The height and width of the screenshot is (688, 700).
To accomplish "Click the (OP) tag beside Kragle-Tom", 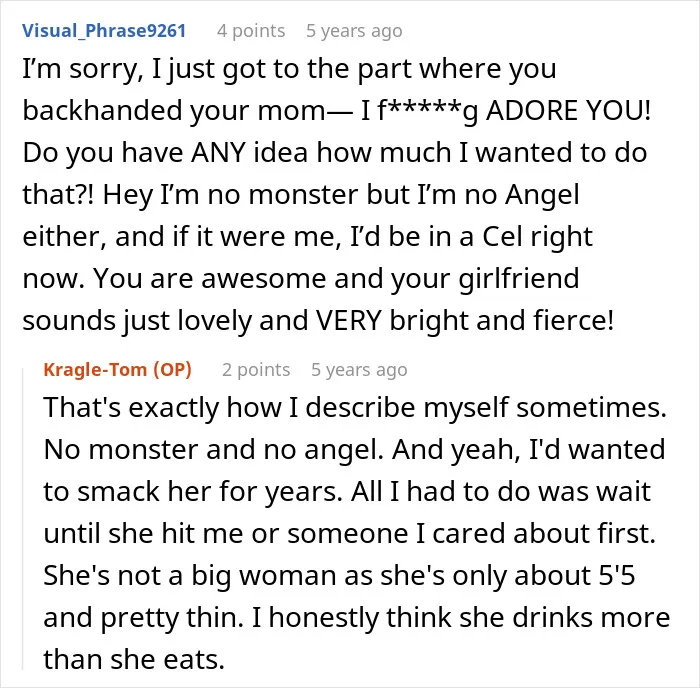I will 172,370.
